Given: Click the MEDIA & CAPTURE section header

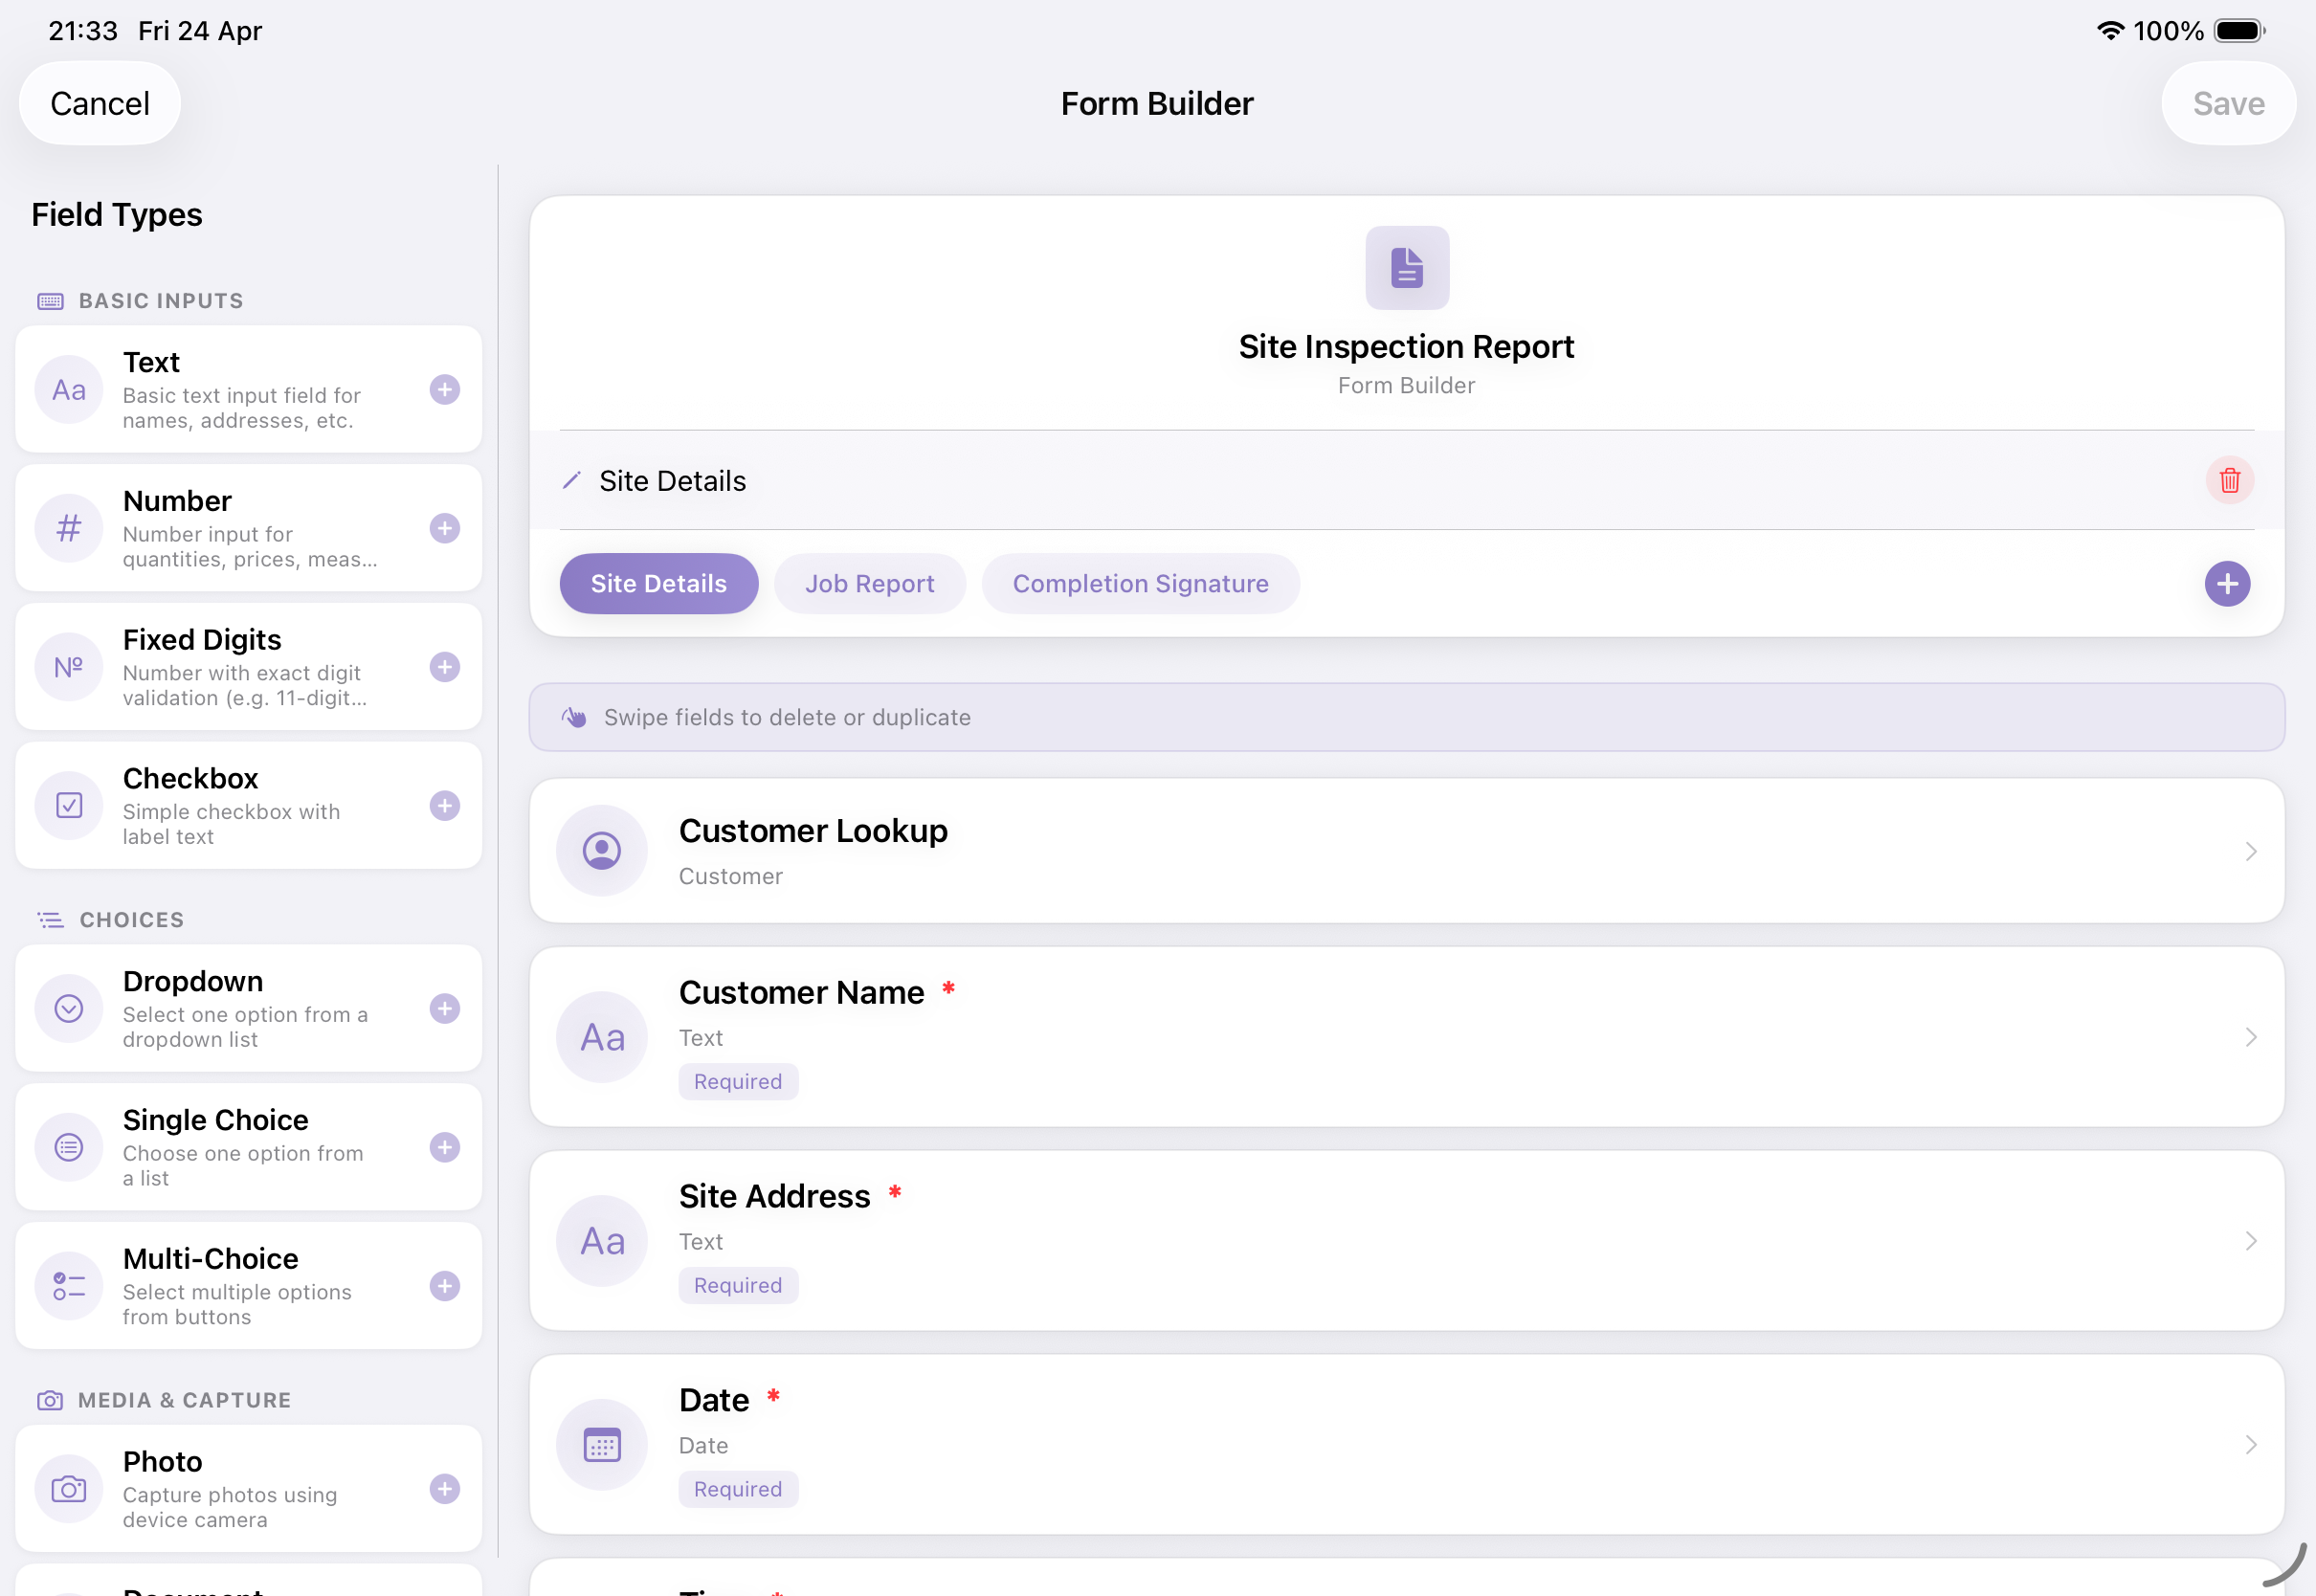Looking at the screenshot, I should pos(184,1400).
